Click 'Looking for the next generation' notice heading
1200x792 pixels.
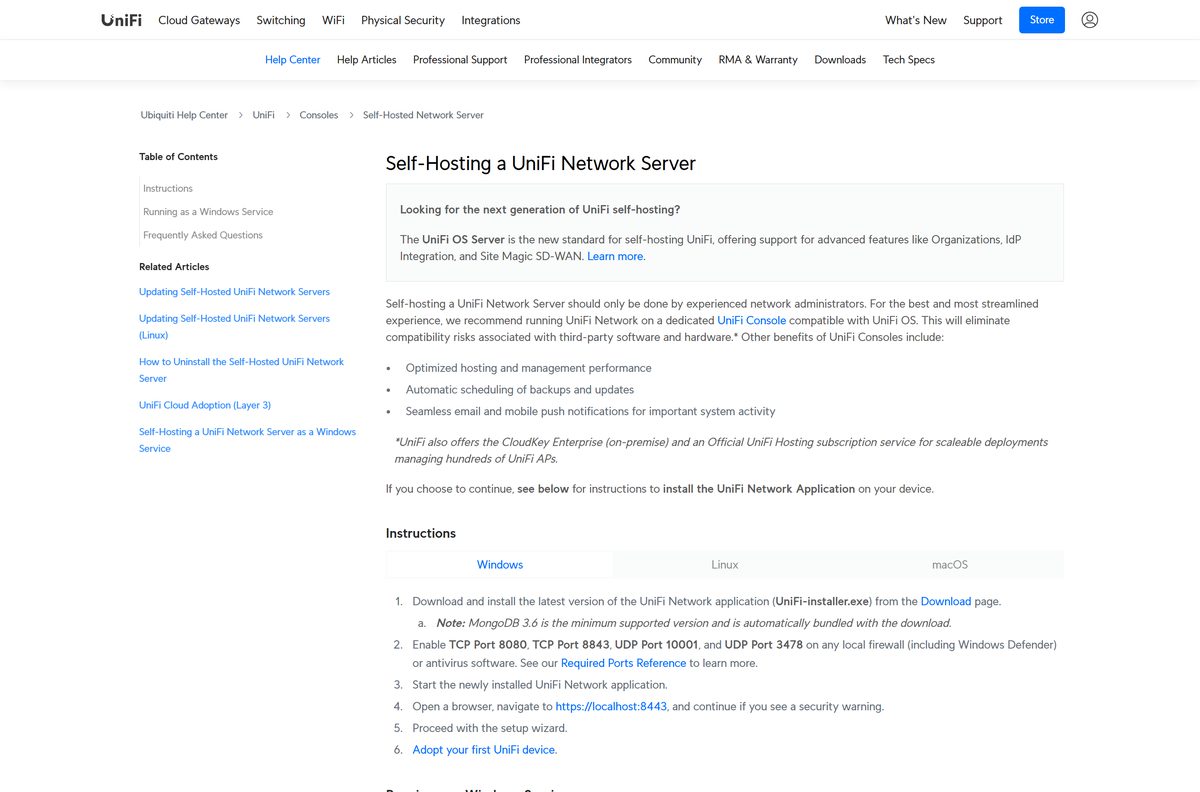540,210
